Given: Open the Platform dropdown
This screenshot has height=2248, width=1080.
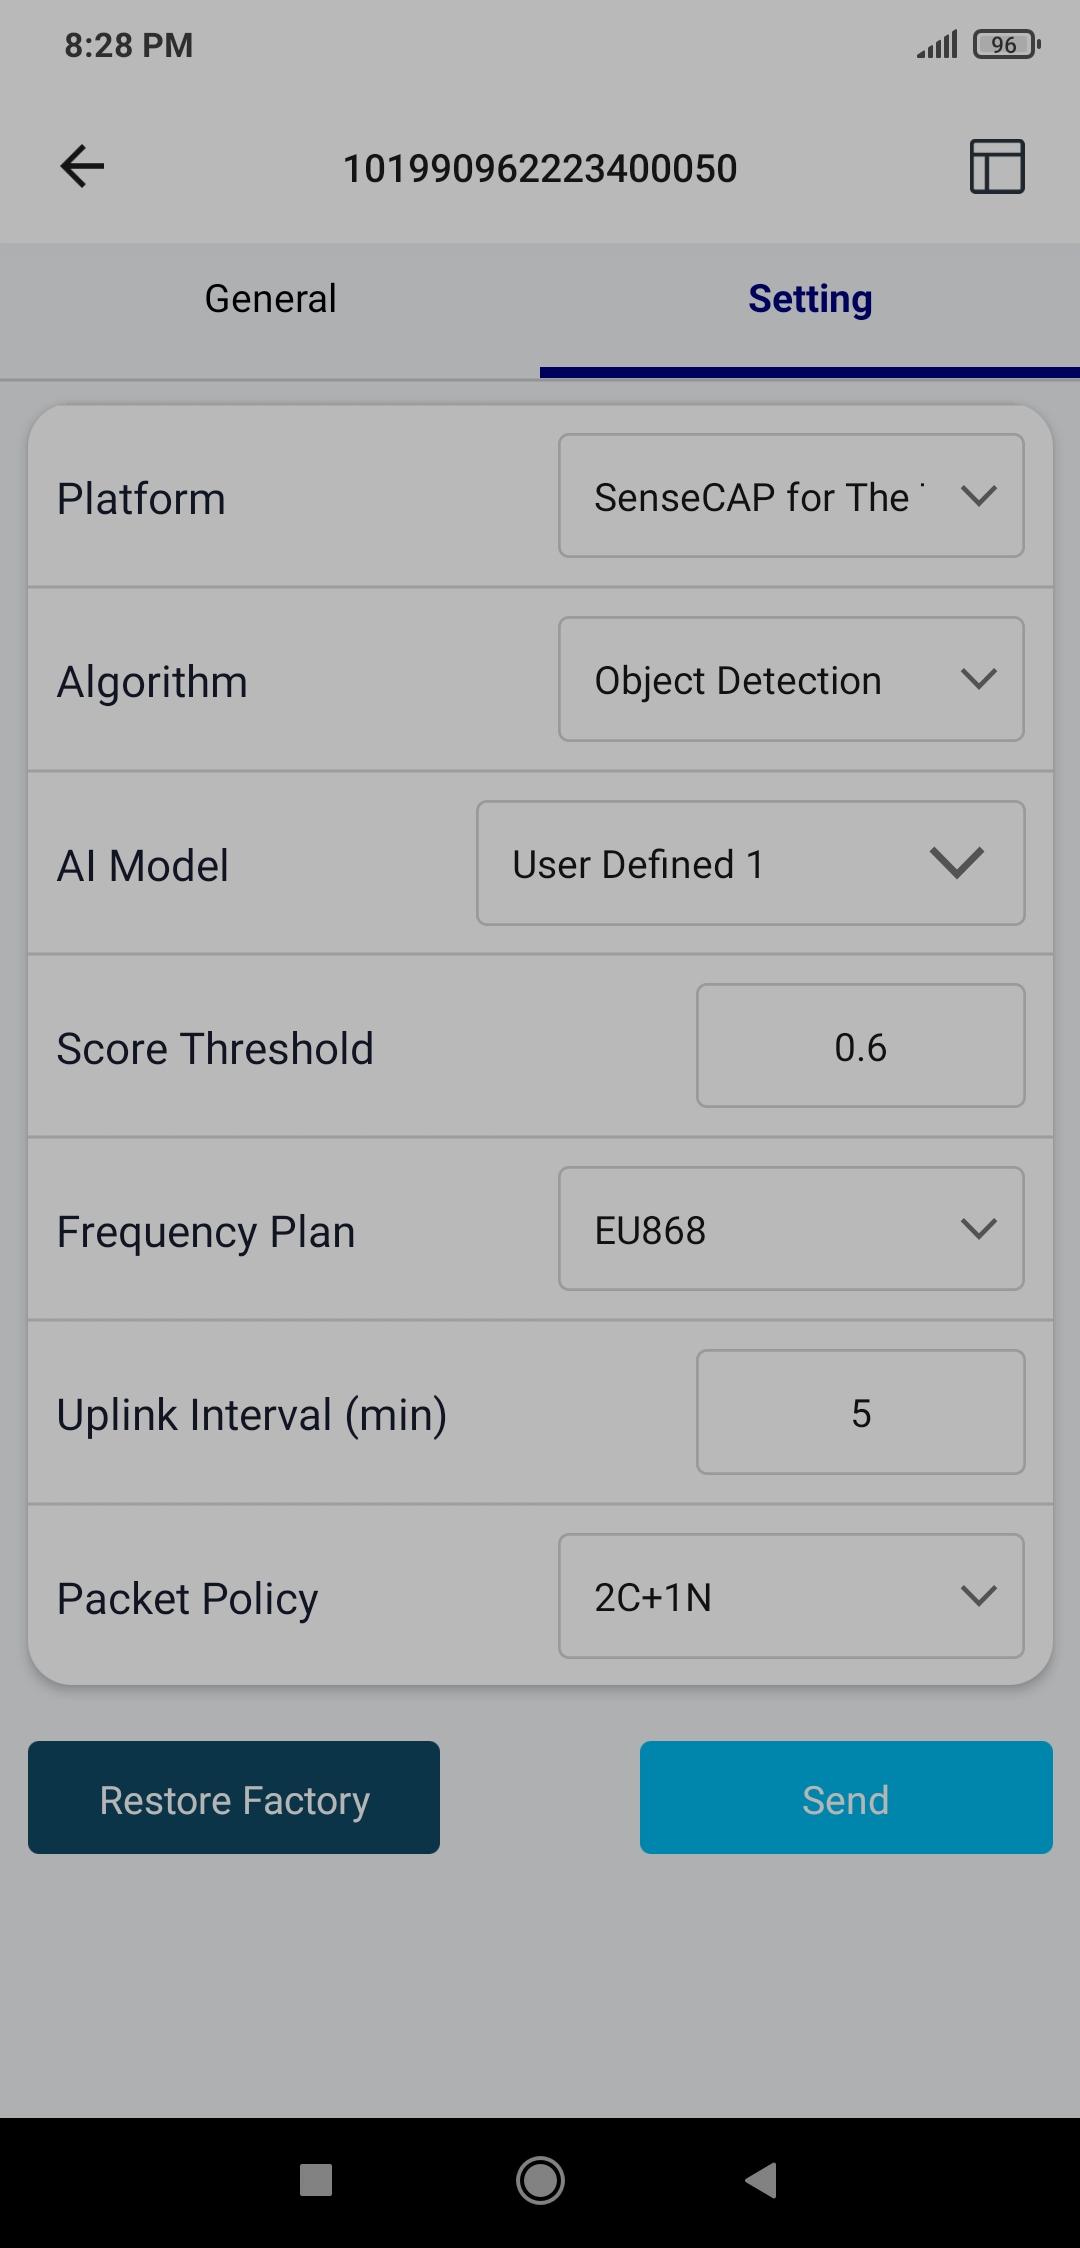Looking at the screenshot, I should click(790, 495).
